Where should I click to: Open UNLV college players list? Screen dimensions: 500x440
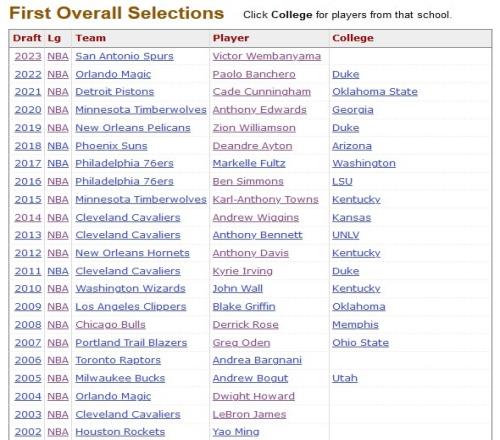[346, 235]
